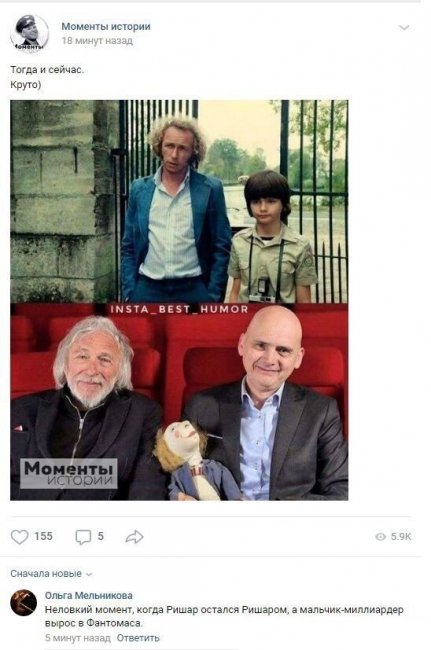The width and height of the screenshot is (431, 650).
Task: Open comments via the speech bubble icon
Action: click(x=83, y=537)
